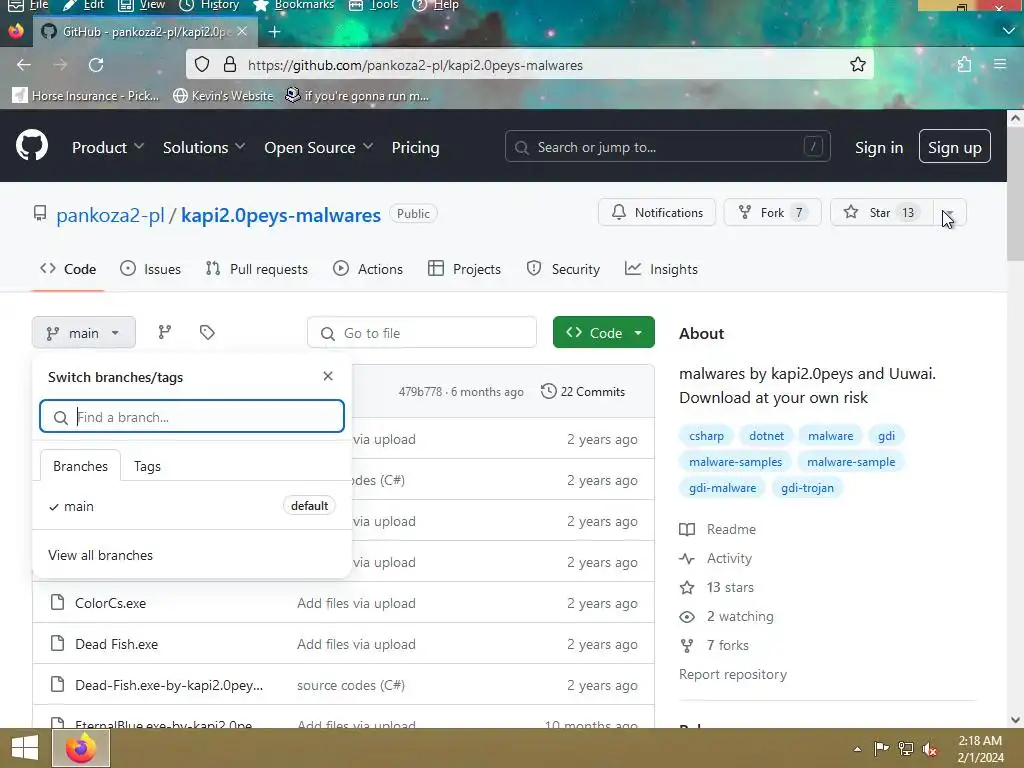The height and width of the screenshot is (768, 1024).
Task: Open a new tab with the plus icon
Action: click(274, 31)
